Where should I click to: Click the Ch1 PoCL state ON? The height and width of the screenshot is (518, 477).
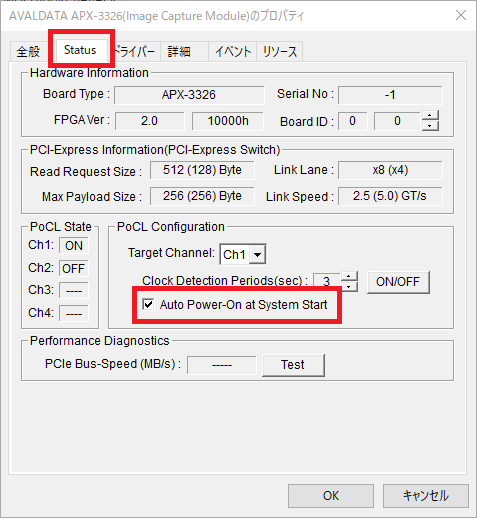(x=74, y=246)
